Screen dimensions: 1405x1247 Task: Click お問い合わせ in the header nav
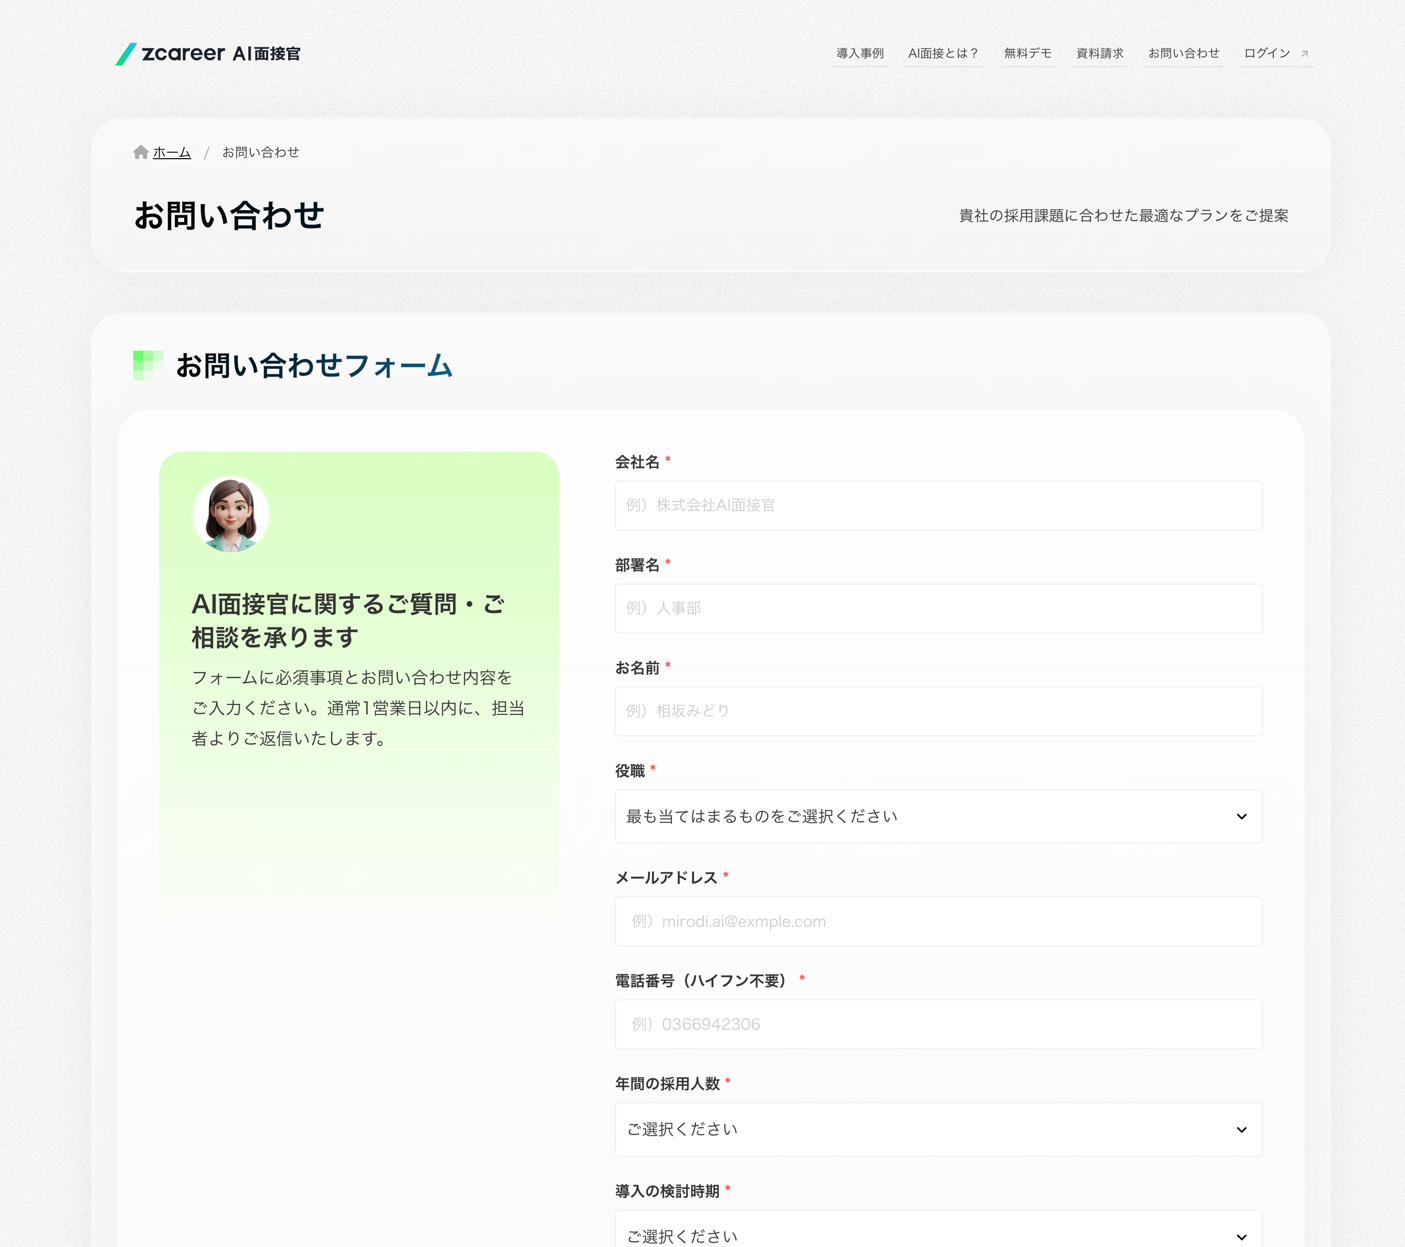1183,54
